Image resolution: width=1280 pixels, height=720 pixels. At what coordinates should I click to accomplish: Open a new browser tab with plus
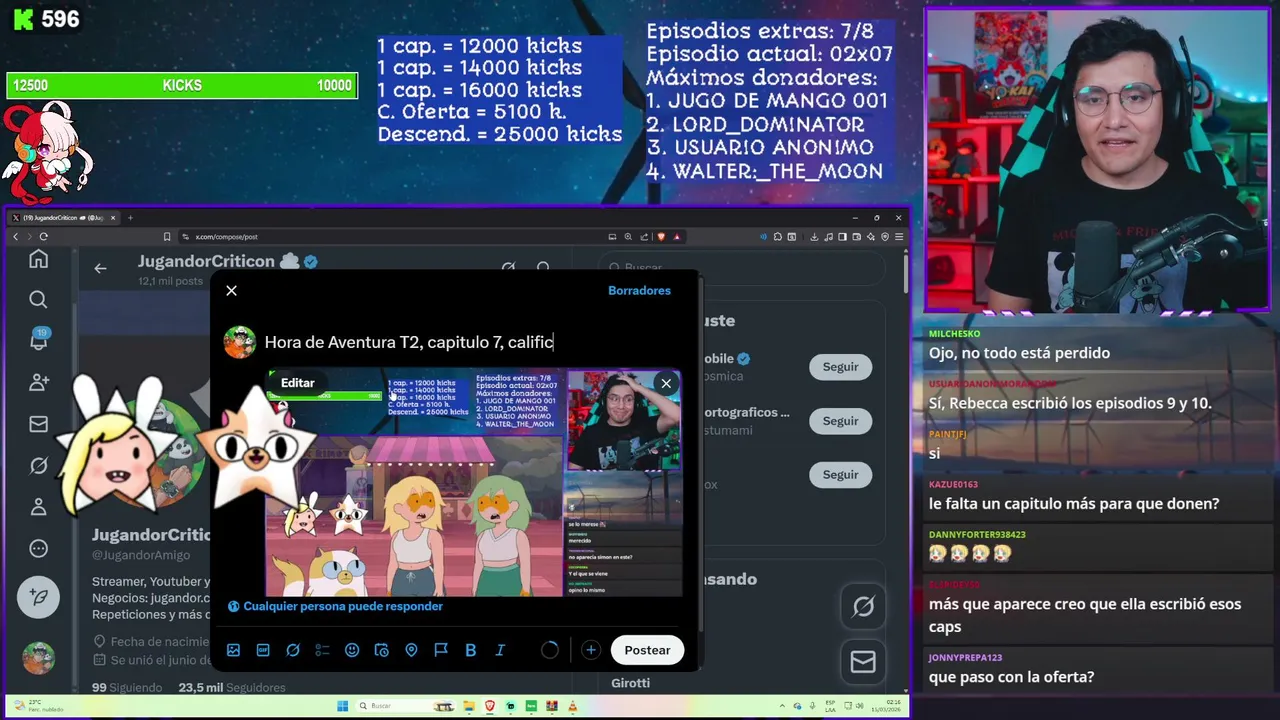130,217
